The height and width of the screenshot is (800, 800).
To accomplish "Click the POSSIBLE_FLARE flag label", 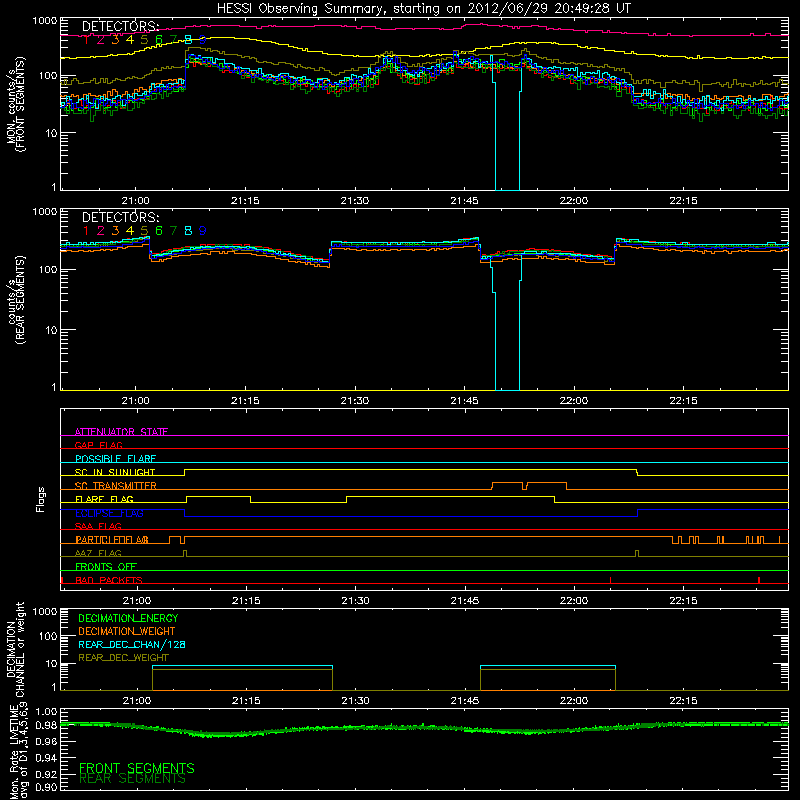I will click(x=115, y=459).
